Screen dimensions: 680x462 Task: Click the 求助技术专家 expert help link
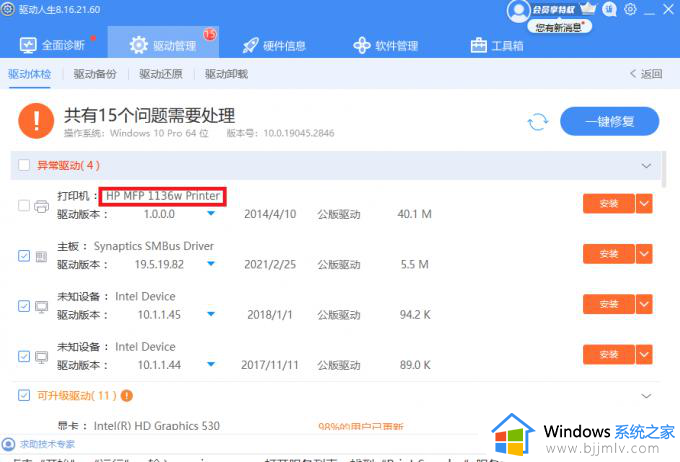click(47, 444)
